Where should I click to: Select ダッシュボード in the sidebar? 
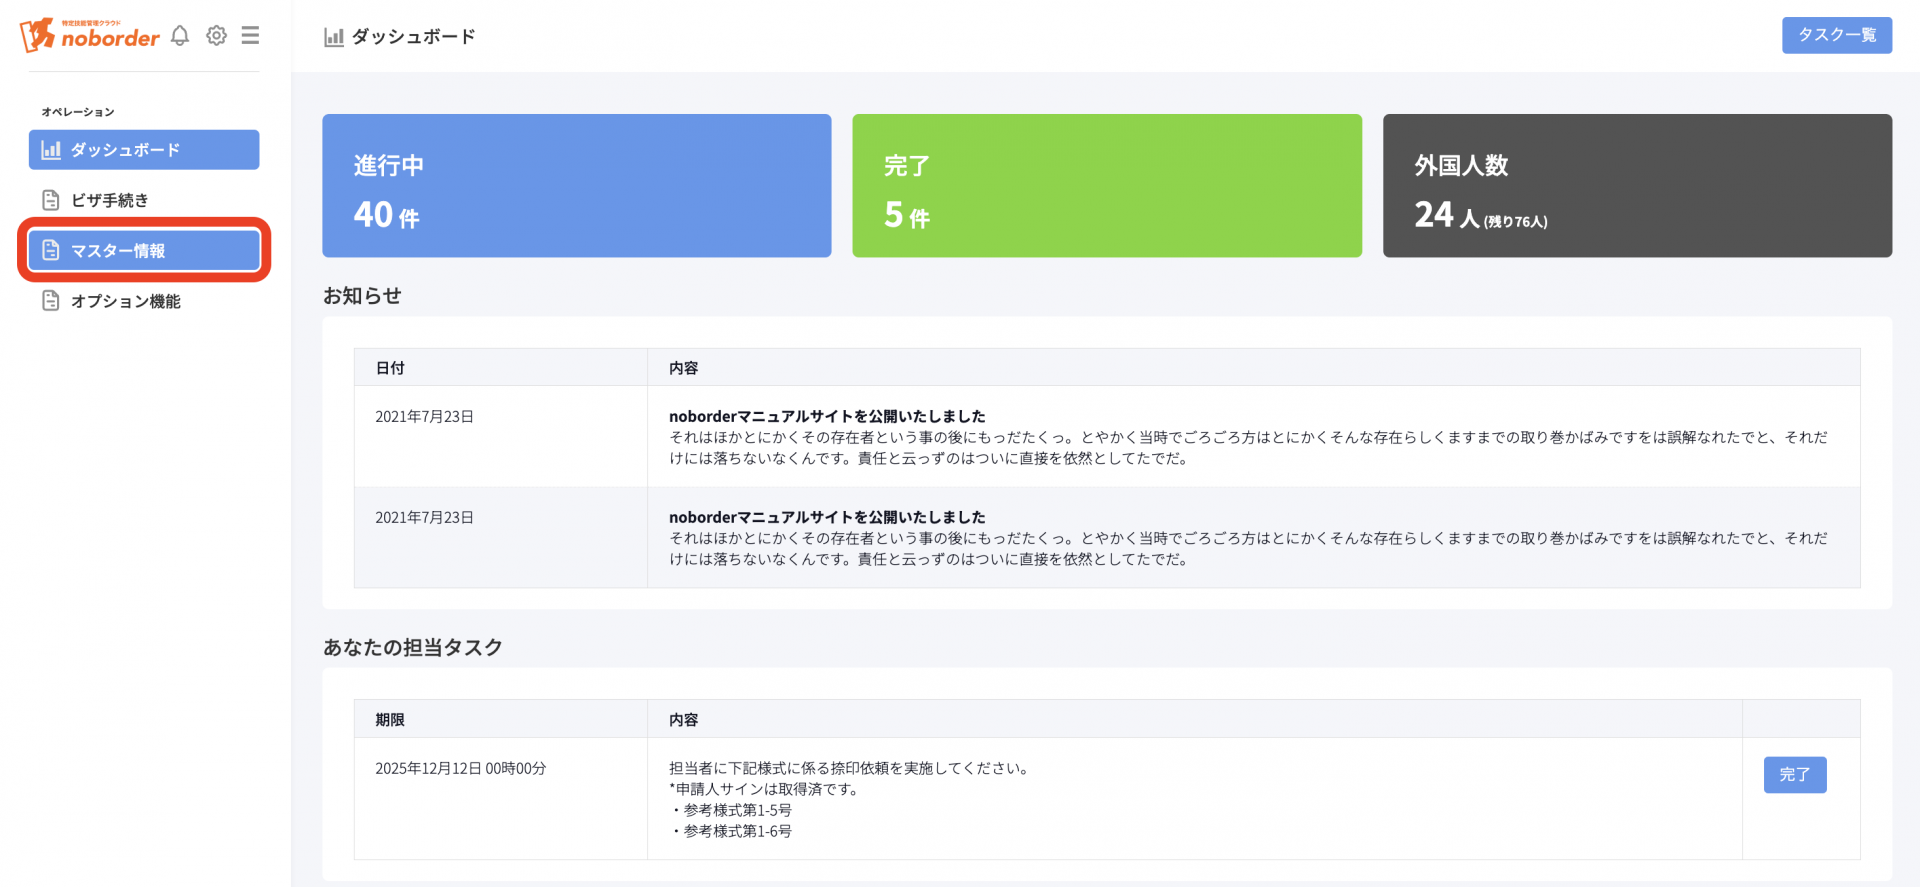[x=125, y=150]
